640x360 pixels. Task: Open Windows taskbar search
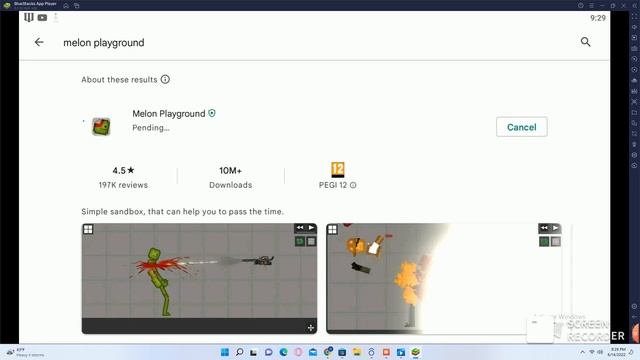click(240, 352)
